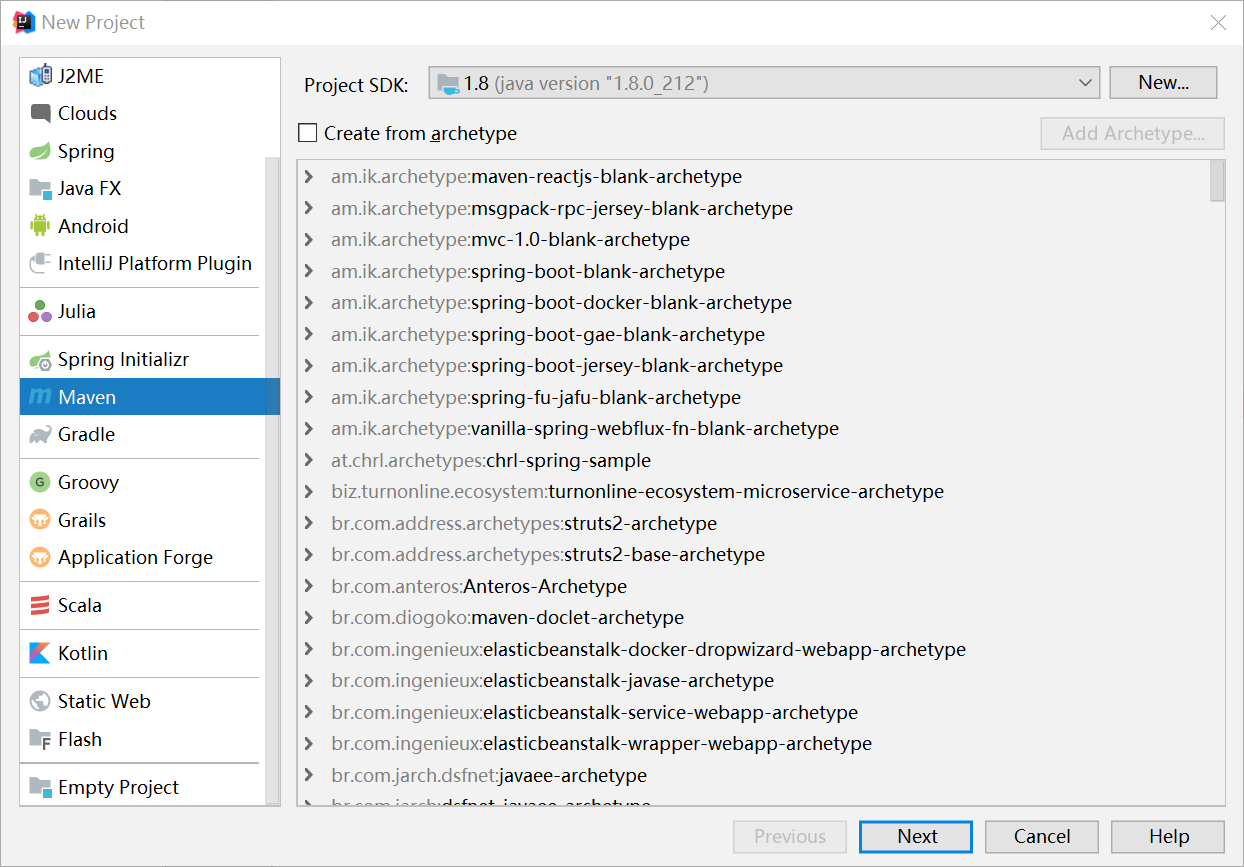Click the Groovy icon in sidebar
The image size is (1244, 867).
[x=40, y=483]
